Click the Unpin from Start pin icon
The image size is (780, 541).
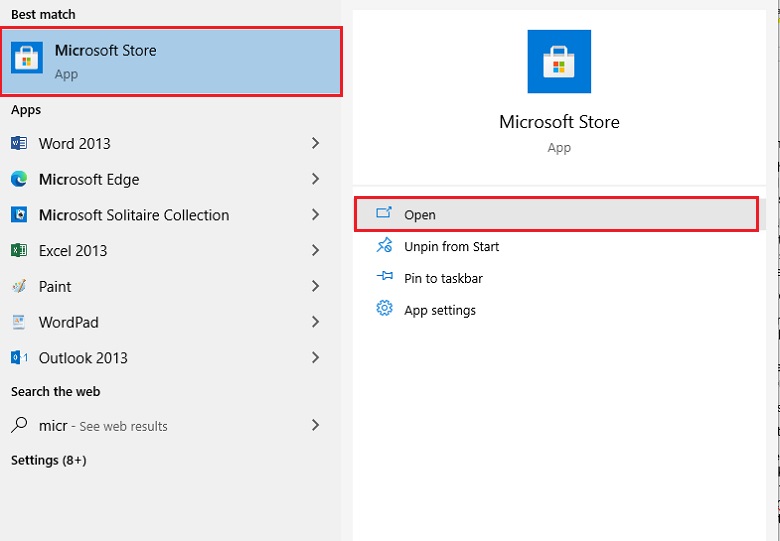[384, 245]
